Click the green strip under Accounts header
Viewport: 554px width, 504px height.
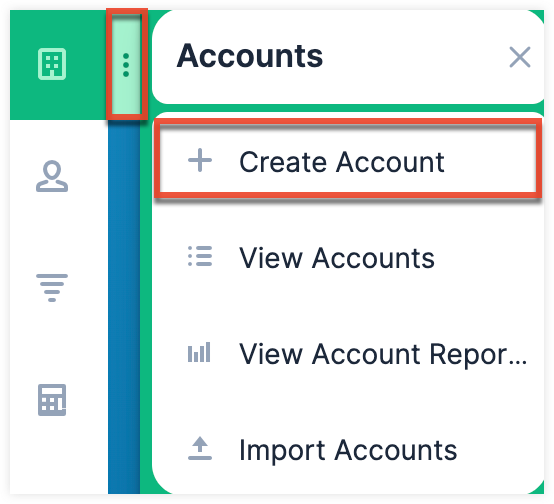coord(348,108)
